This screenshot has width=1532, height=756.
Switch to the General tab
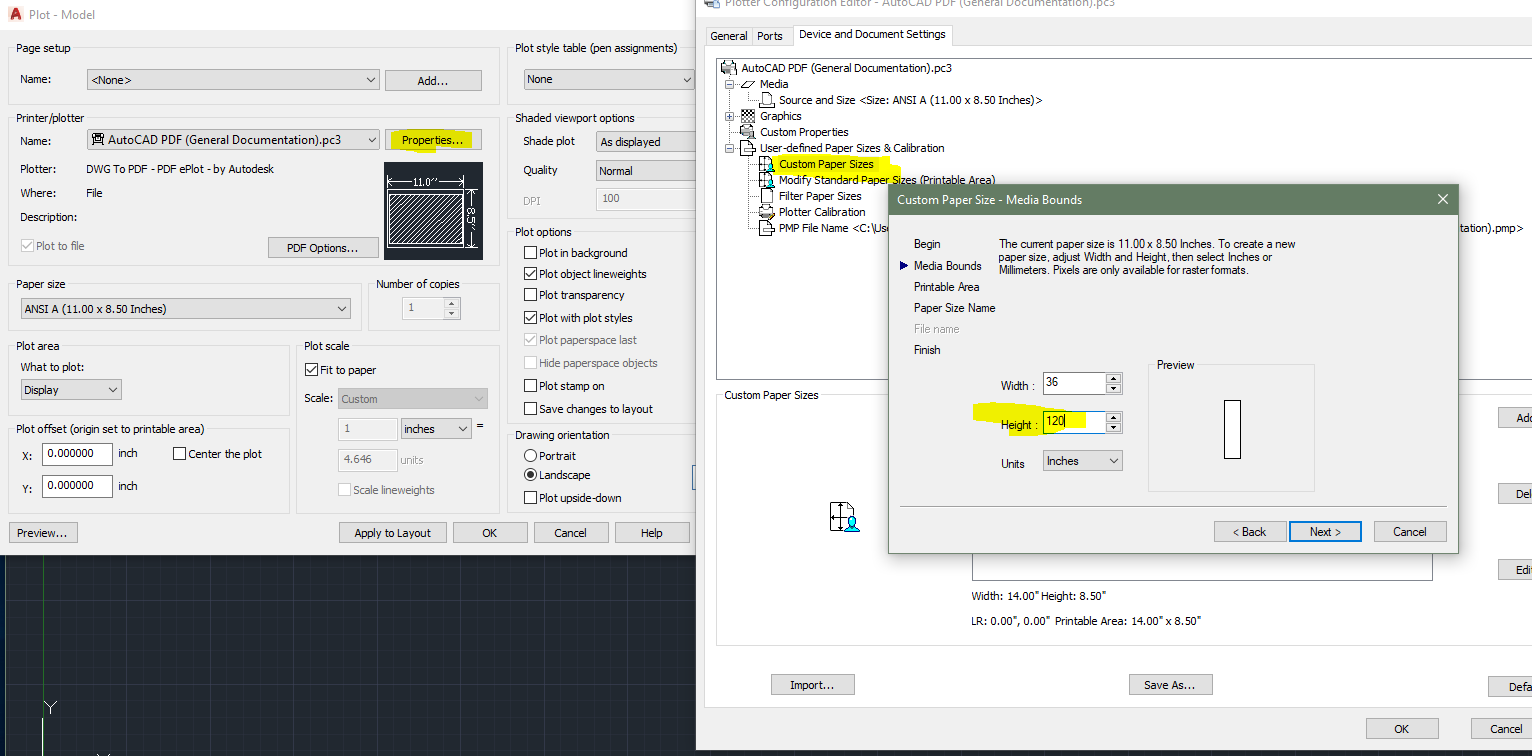pyautogui.click(x=729, y=35)
